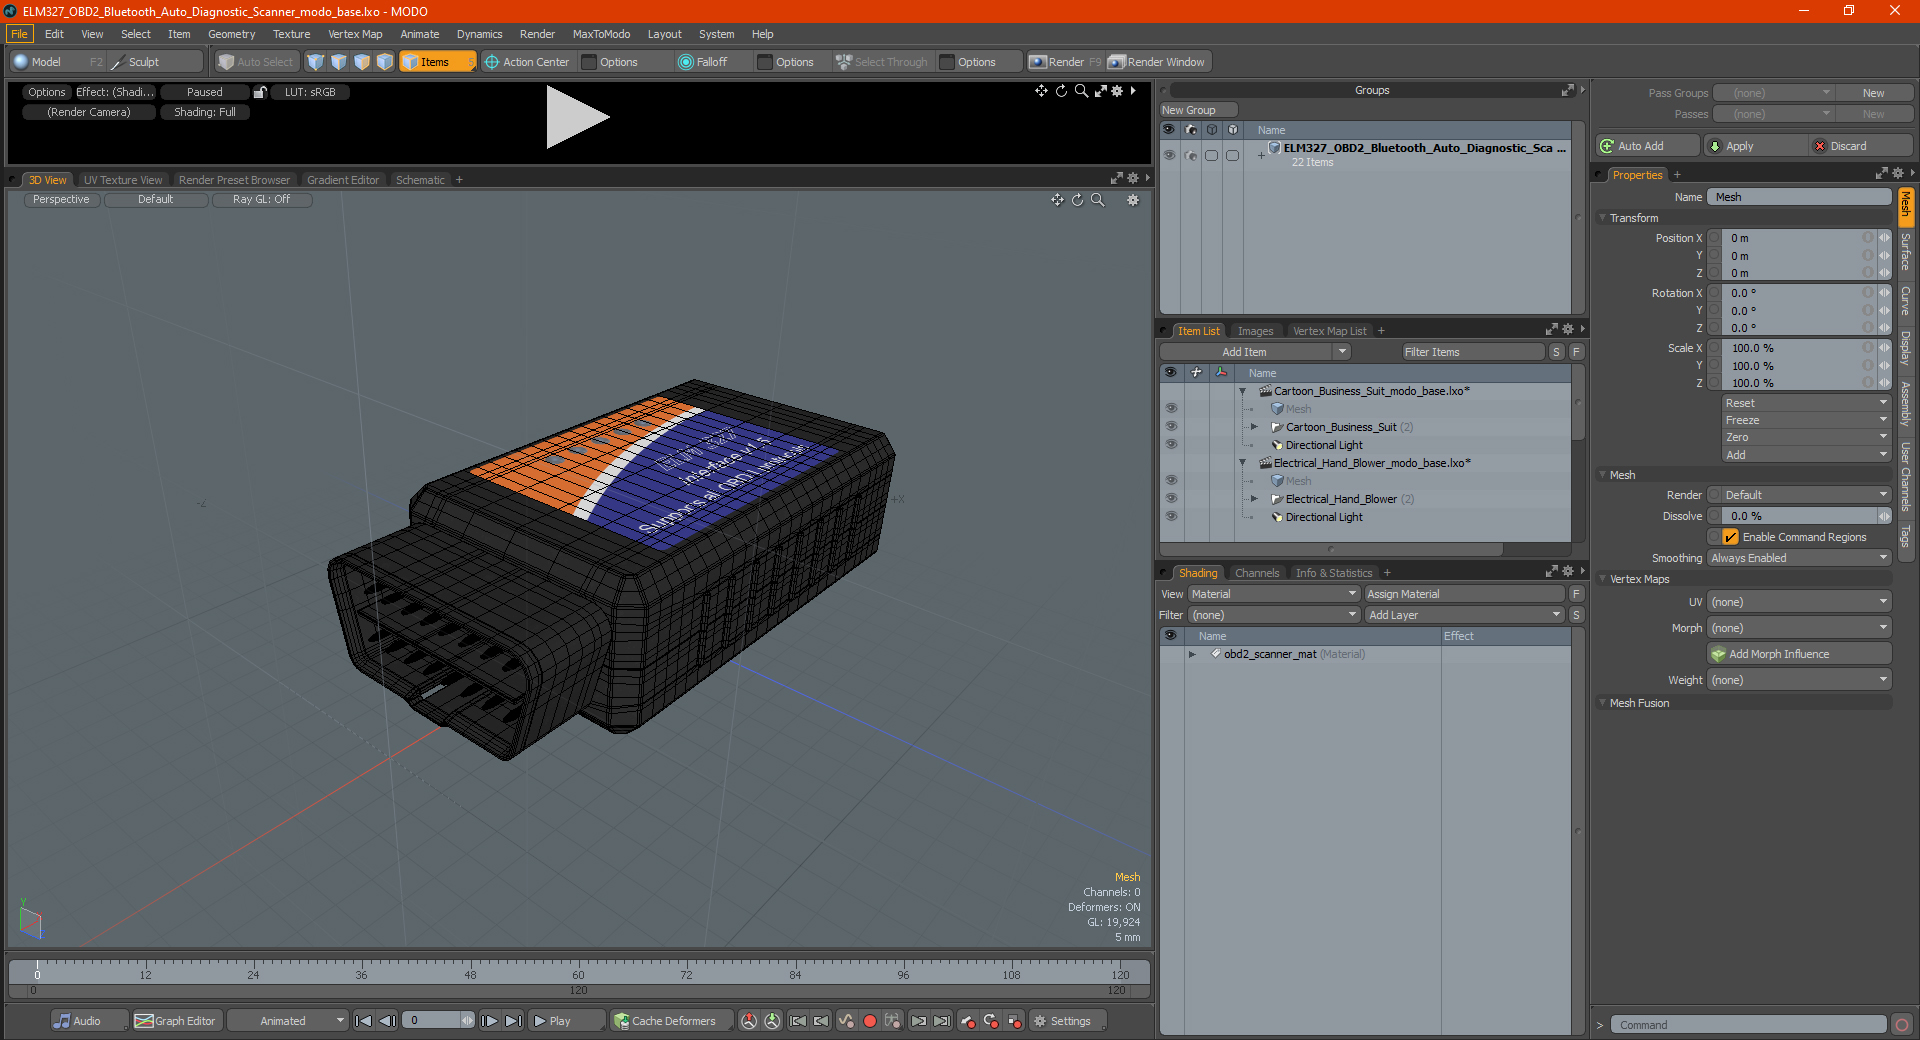Click Apply button in properties
Viewport: 1920px width, 1040px height.
pyautogui.click(x=1756, y=146)
